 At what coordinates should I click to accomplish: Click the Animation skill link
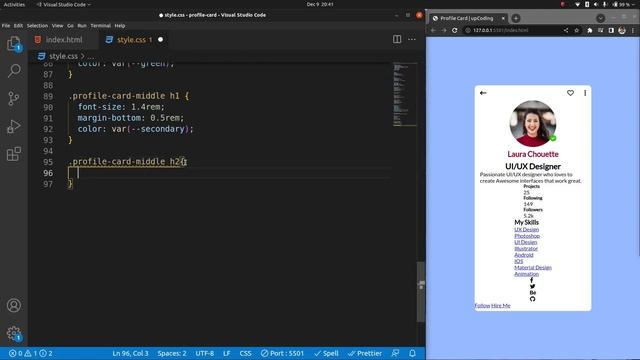coord(526,274)
